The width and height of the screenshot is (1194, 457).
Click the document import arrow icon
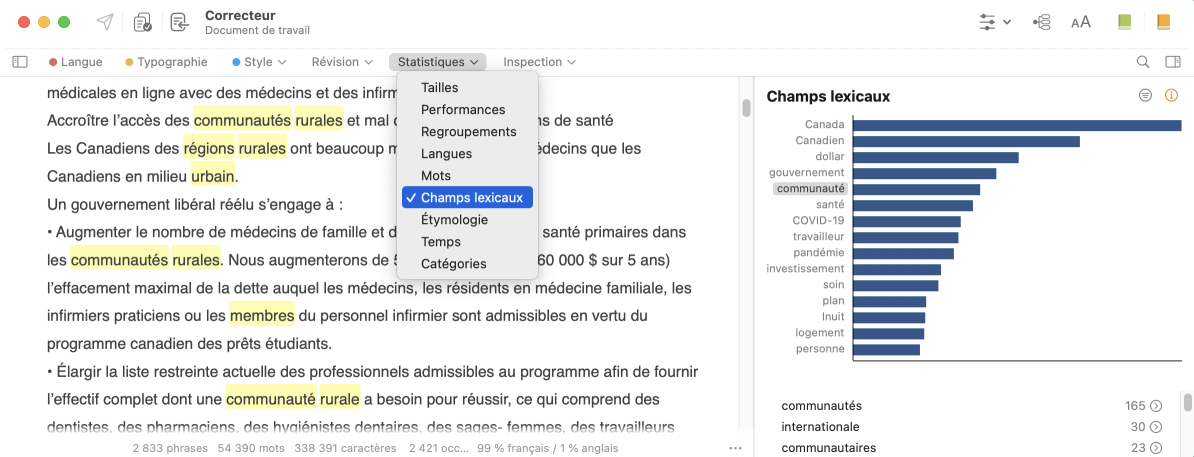tap(179, 22)
